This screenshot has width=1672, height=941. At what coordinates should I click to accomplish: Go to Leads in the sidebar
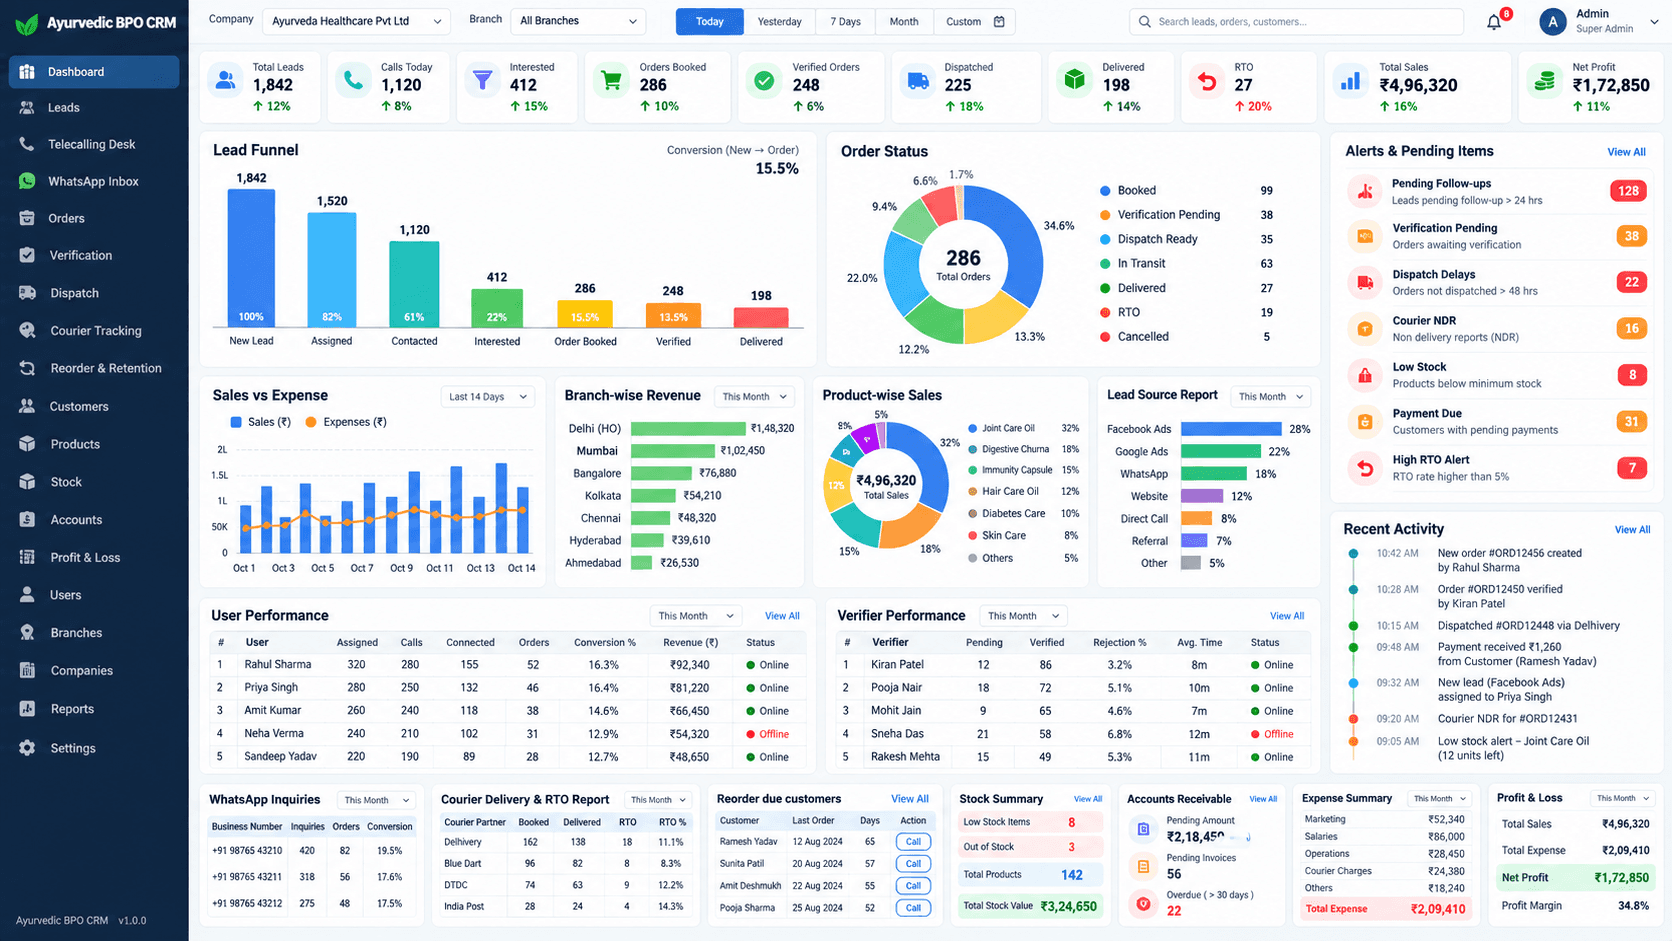coord(94,107)
